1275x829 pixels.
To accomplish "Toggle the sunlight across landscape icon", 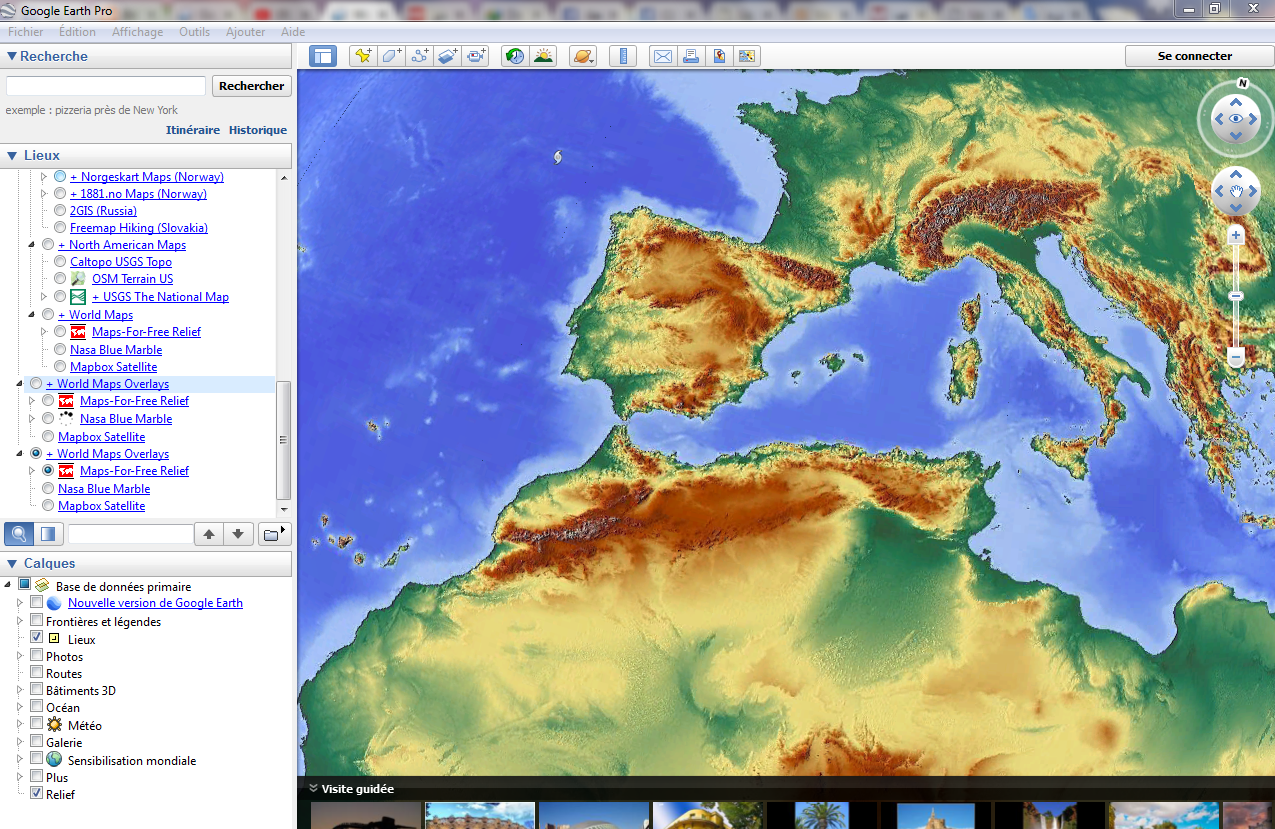I will pyautogui.click(x=543, y=56).
